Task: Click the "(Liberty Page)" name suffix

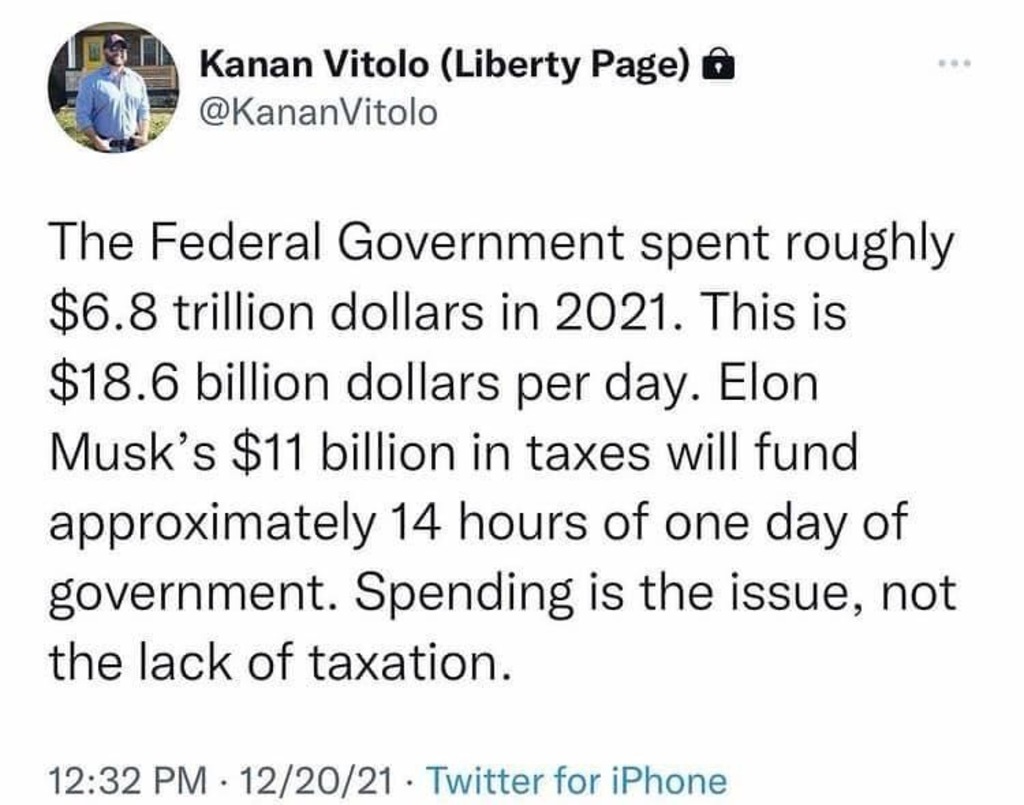Action: click(564, 67)
